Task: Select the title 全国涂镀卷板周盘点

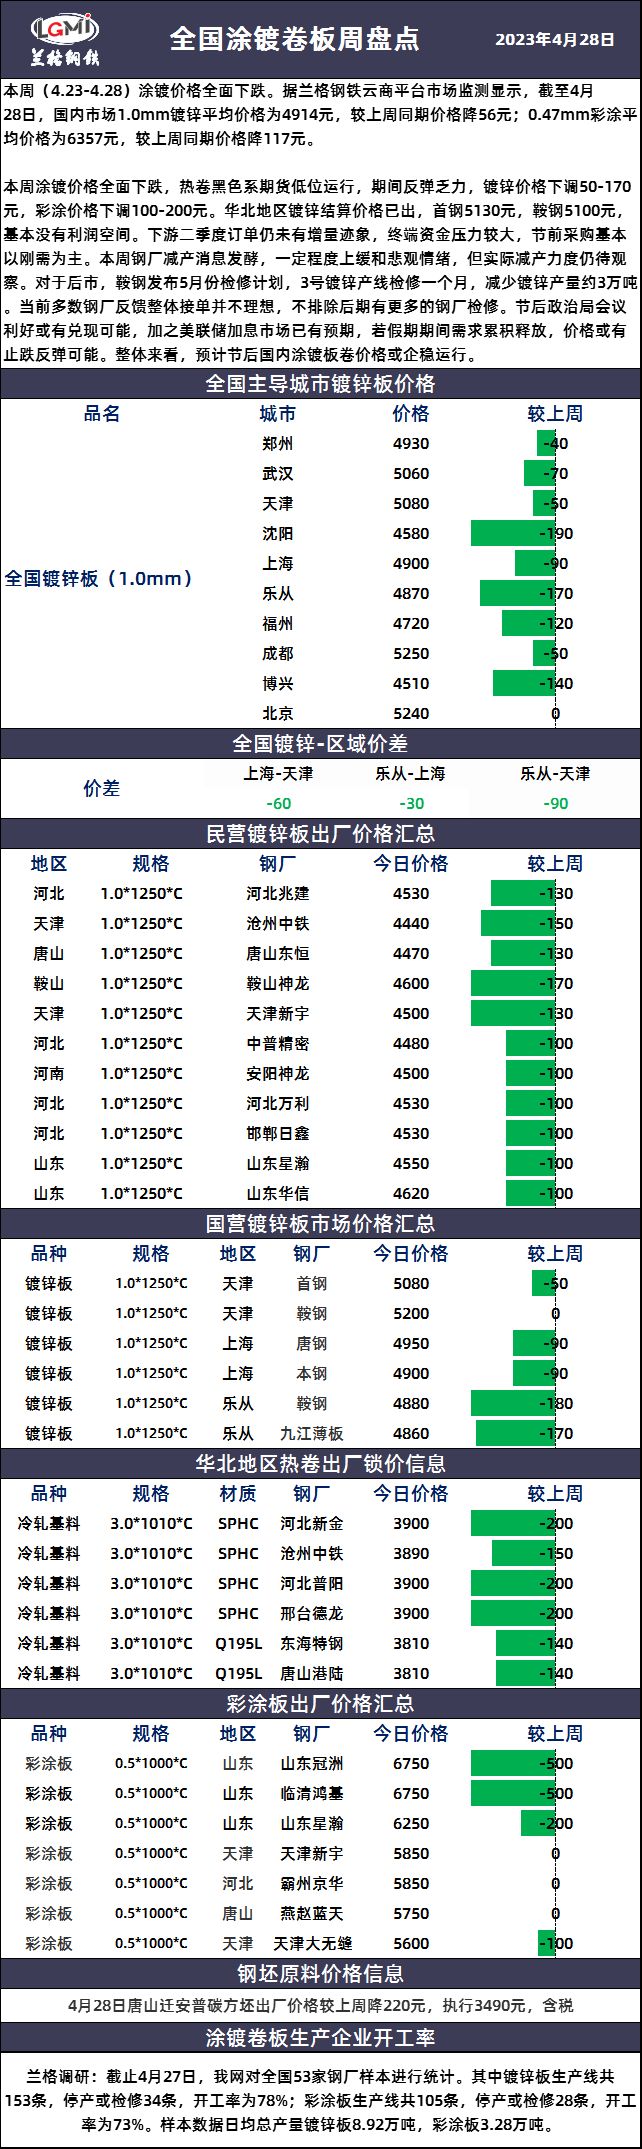Action: click(294, 39)
